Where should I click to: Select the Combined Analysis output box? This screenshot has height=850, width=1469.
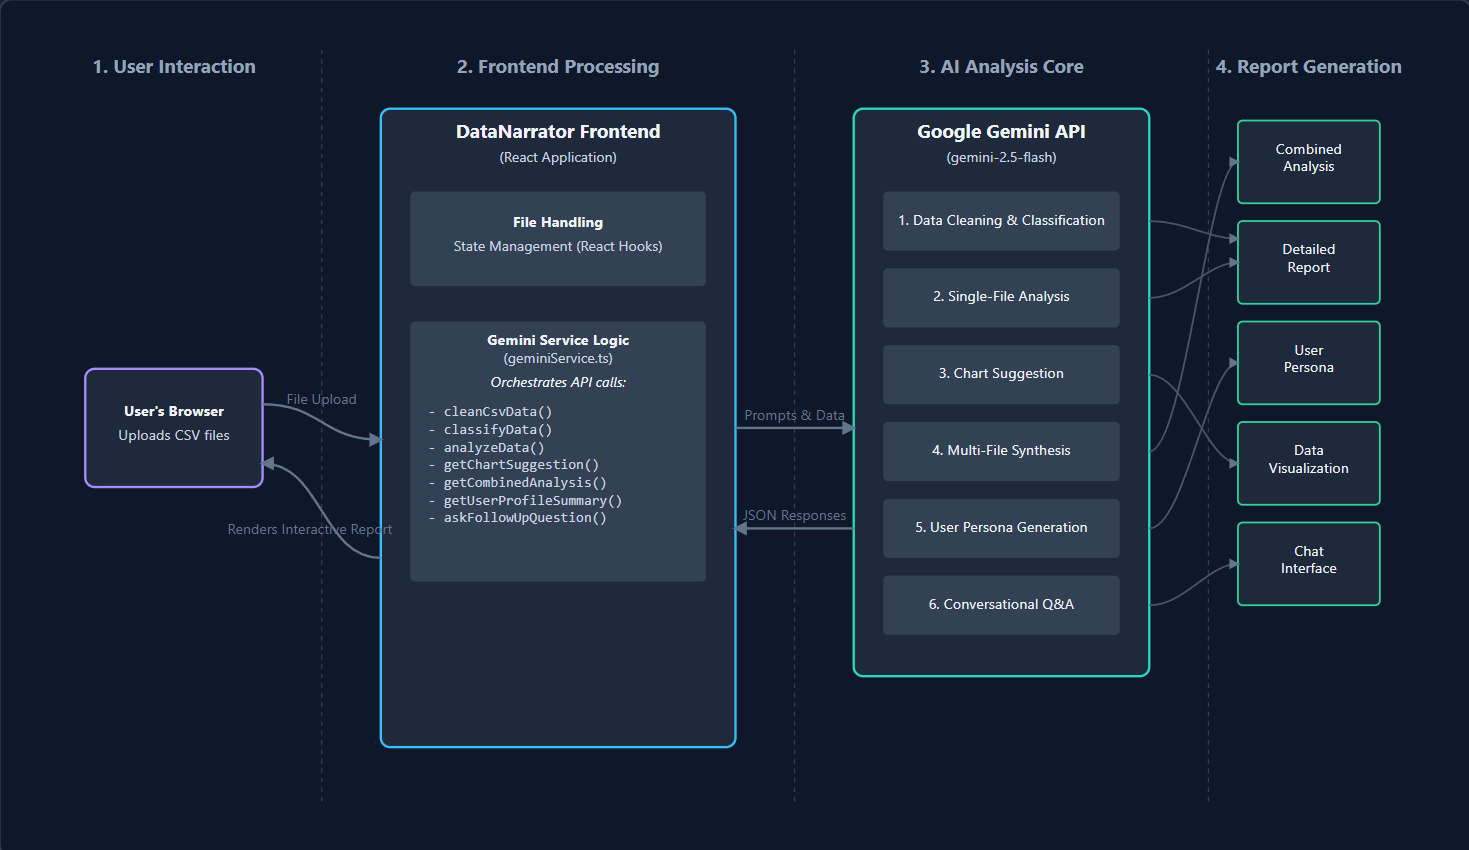(1309, 162)
